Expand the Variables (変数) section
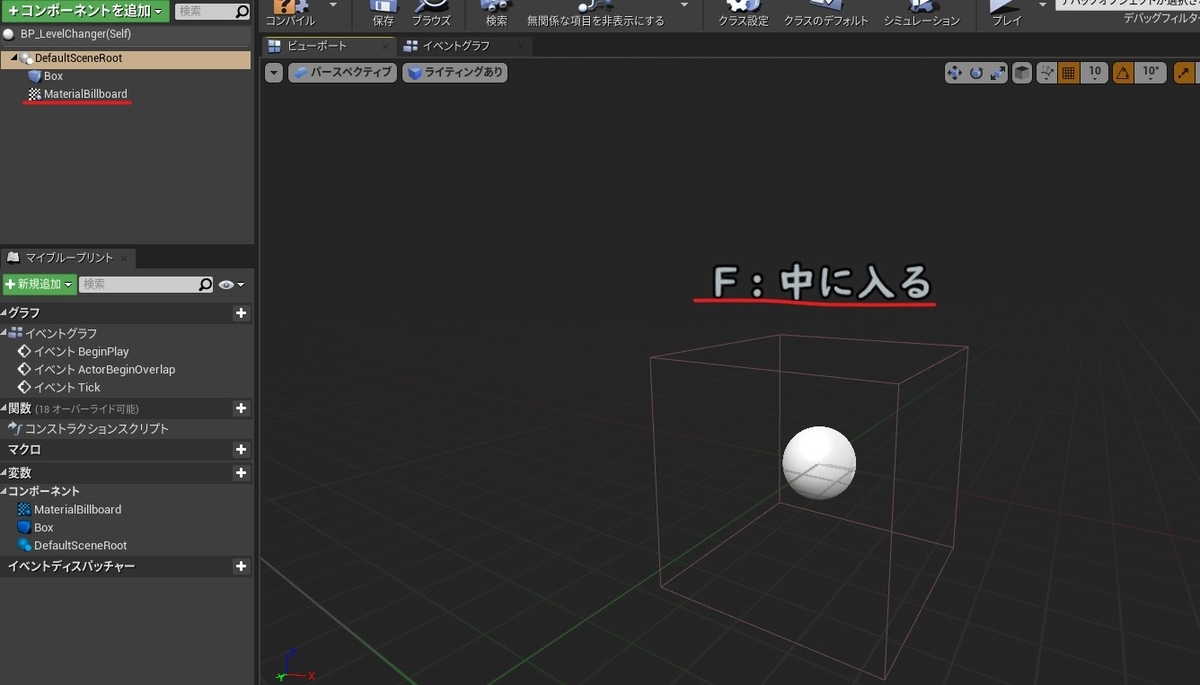 (4, 473)
